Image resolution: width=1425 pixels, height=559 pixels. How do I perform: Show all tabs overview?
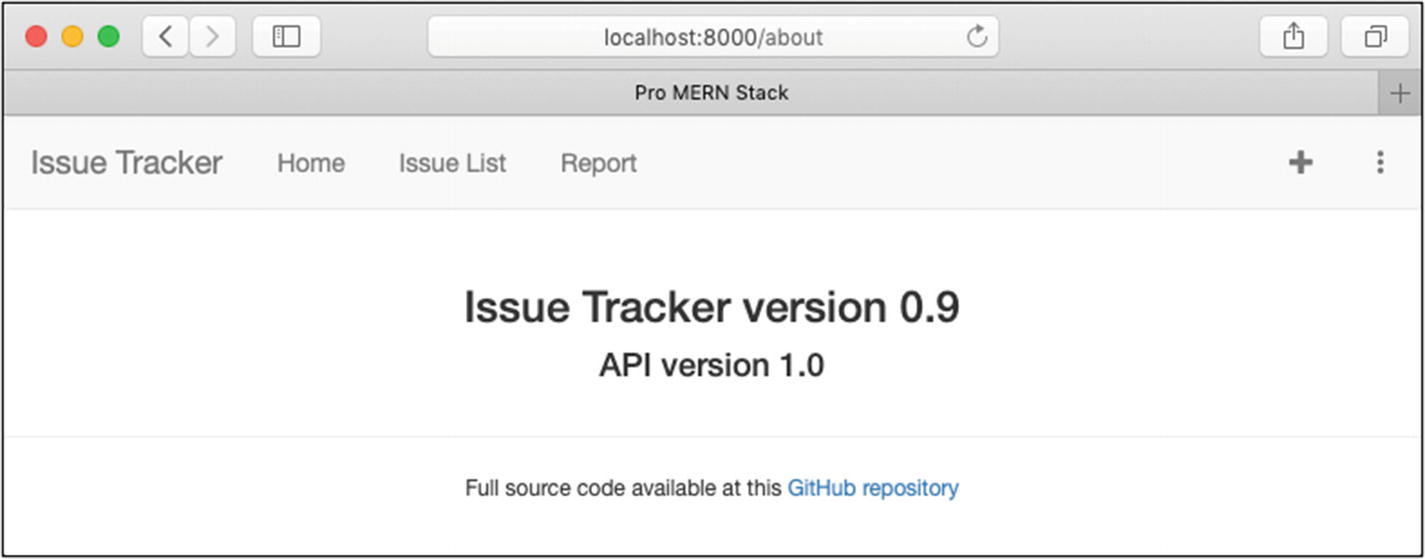[1375, 37]
